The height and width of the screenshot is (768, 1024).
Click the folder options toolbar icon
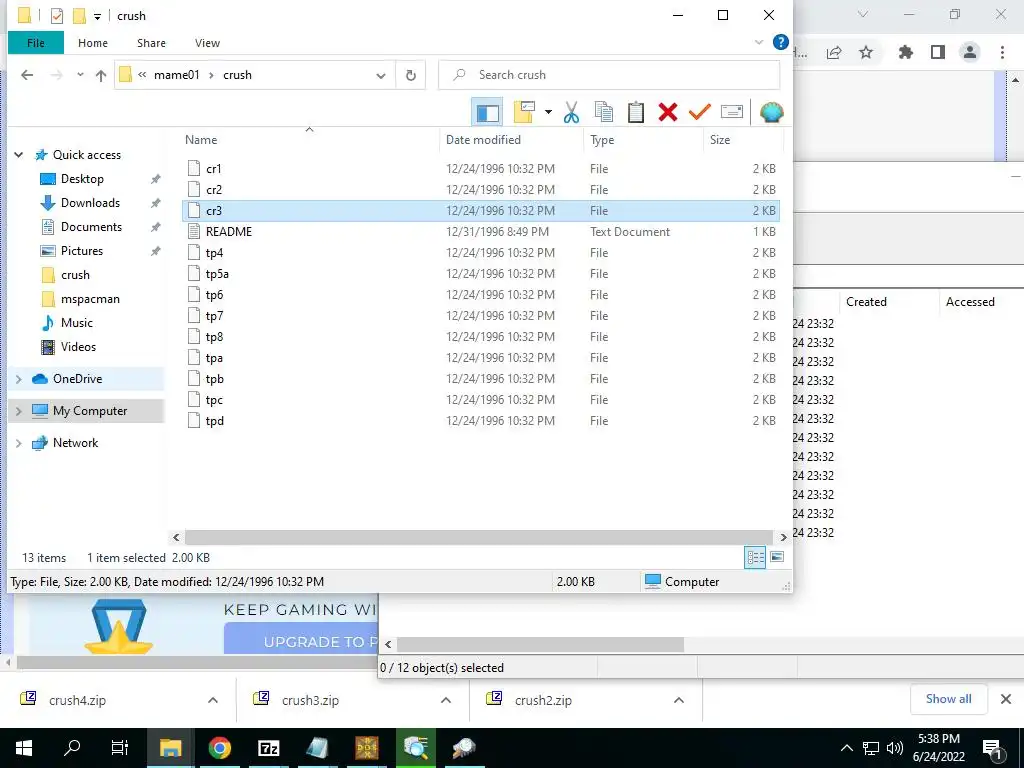pyautogui.click(x=524, y=112)
